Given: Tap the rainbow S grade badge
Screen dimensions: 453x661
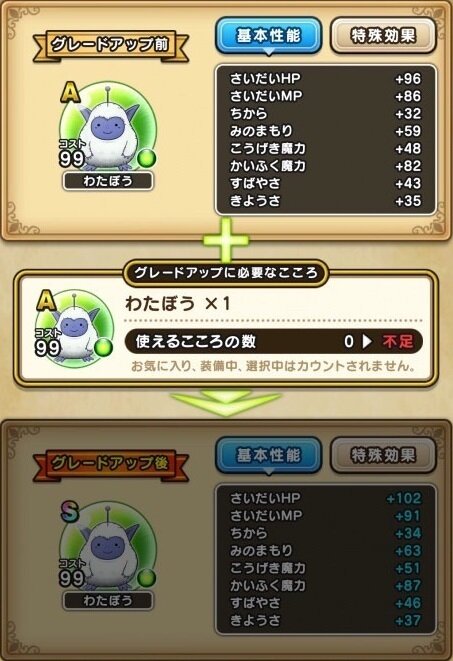Looking at the screenshot, I should pos(70,511).
